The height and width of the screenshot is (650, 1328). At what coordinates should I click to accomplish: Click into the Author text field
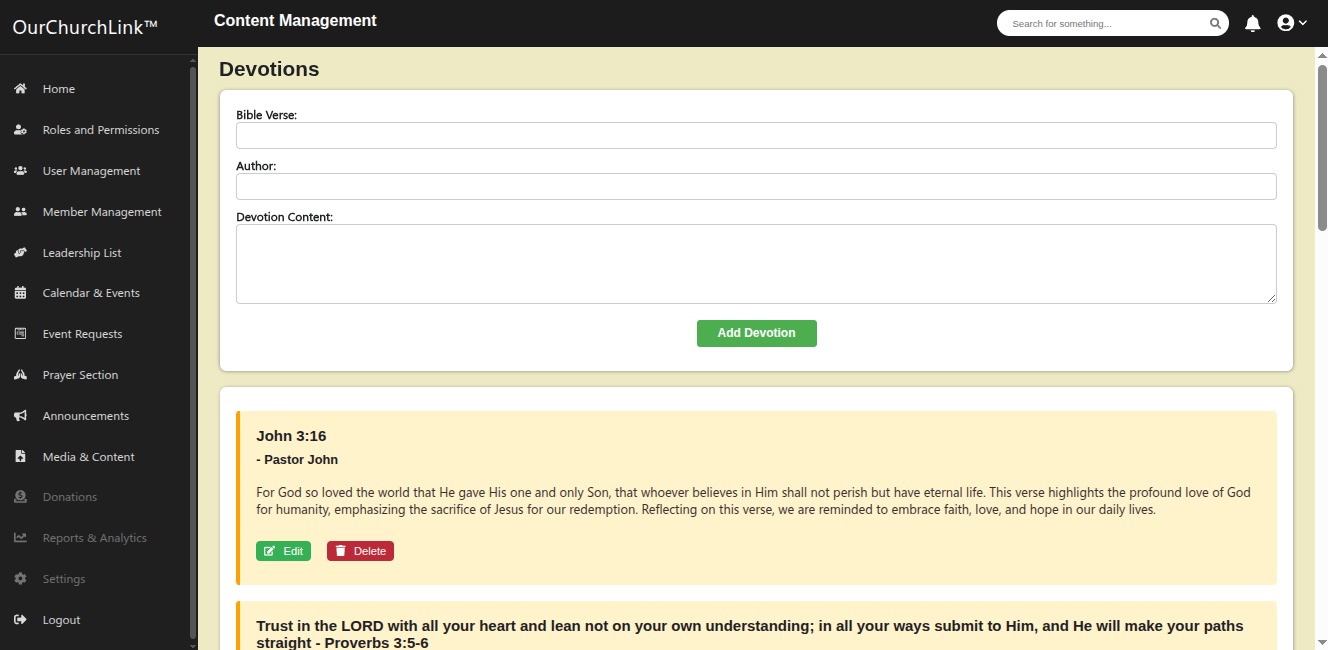coord(756,186)
